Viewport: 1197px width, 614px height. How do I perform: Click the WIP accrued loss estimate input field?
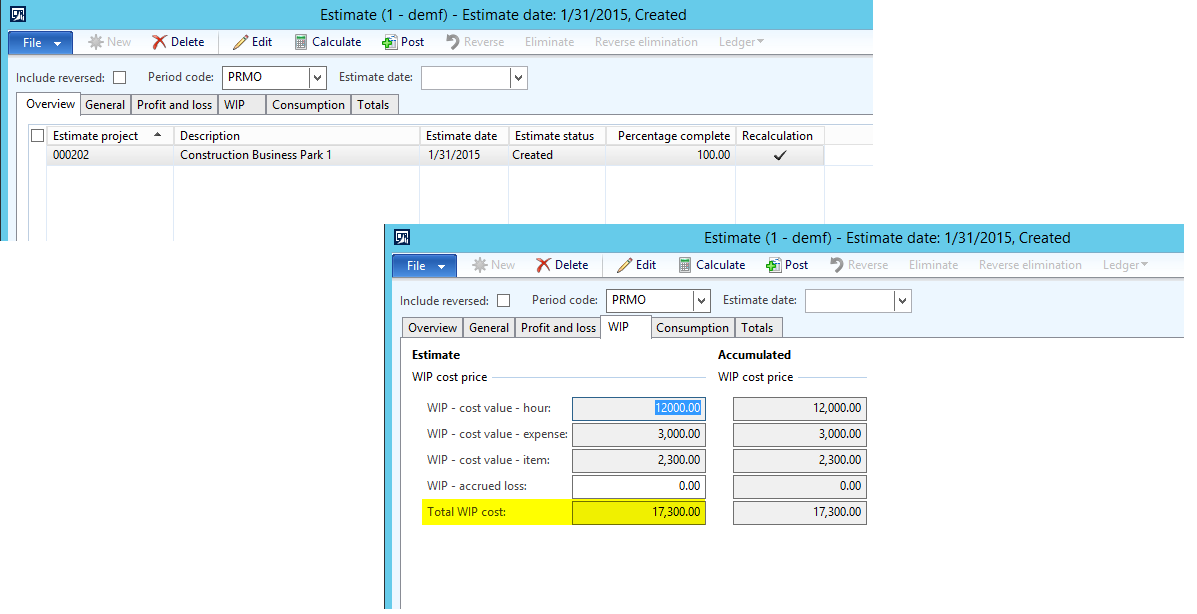point(638,487)
